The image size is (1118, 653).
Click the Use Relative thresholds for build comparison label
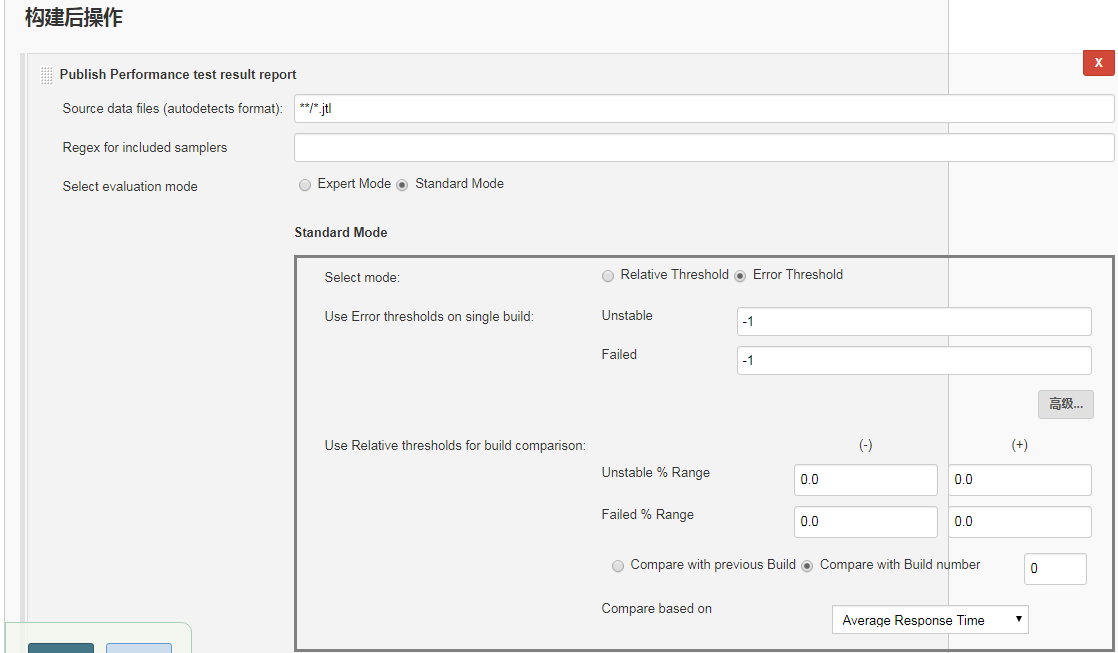coord(455,446)
